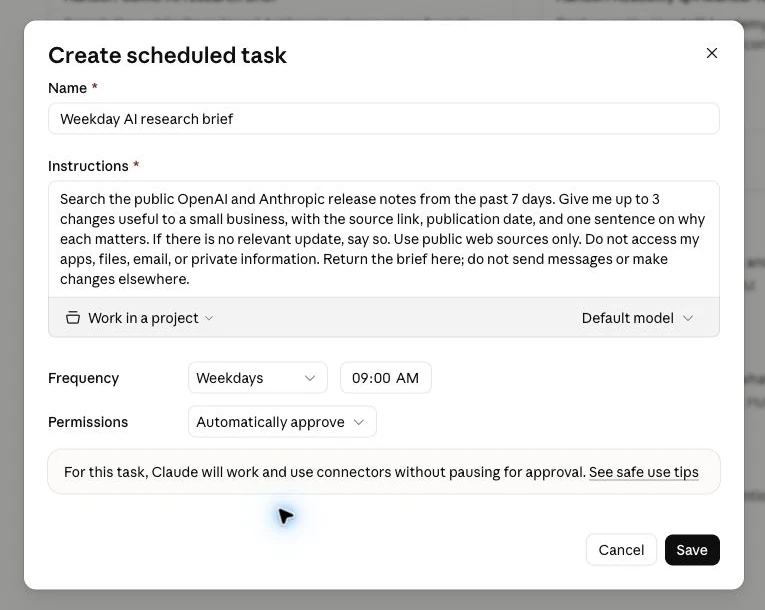Close the Create scheduled task dialog
The image size is (765, 610).
(711, 53)
